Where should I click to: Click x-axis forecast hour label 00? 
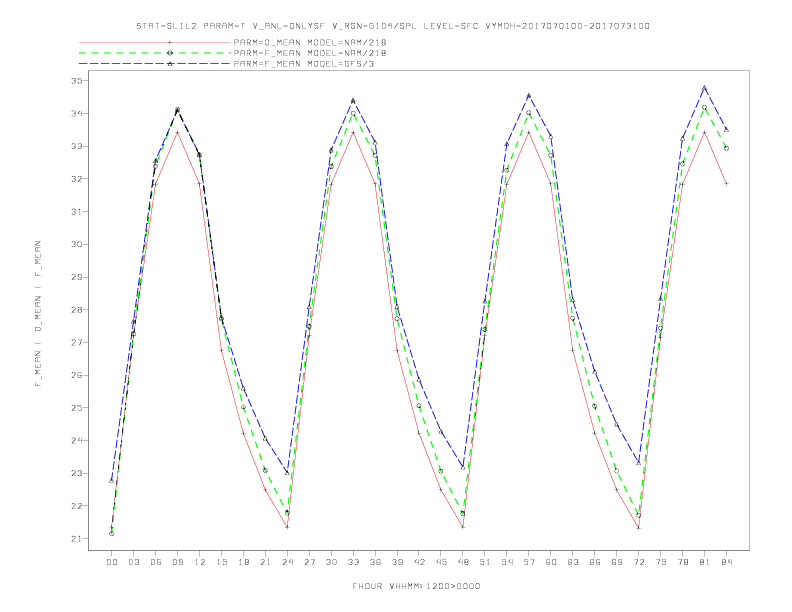[112, 562]
